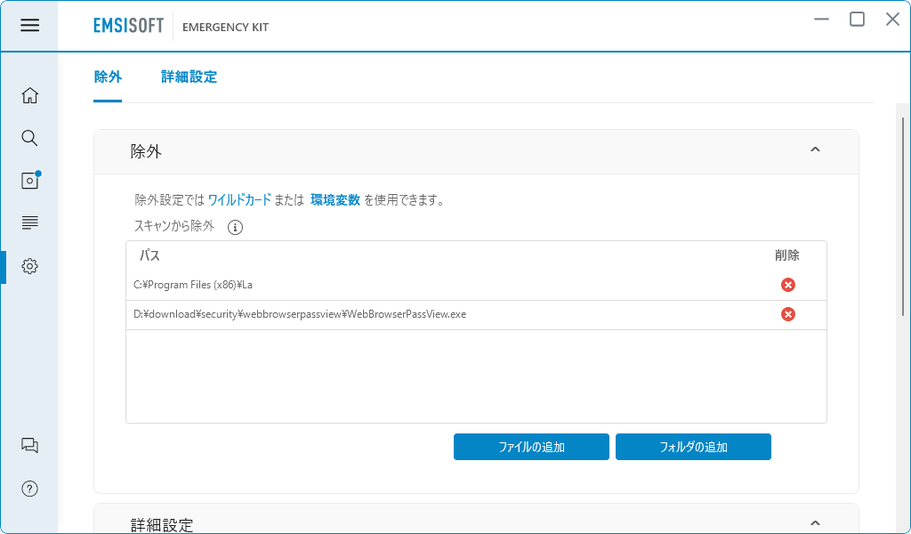Click the vertical scrollbar thumb
This screenshot has width=911, height=534.
point(903,216)
